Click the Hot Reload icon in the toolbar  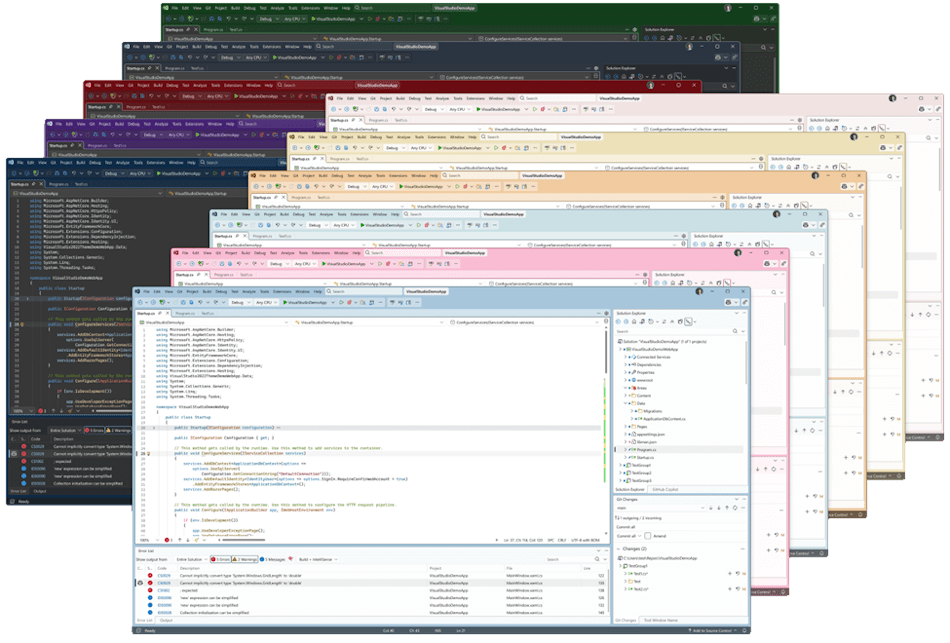[x=349, y=302]
